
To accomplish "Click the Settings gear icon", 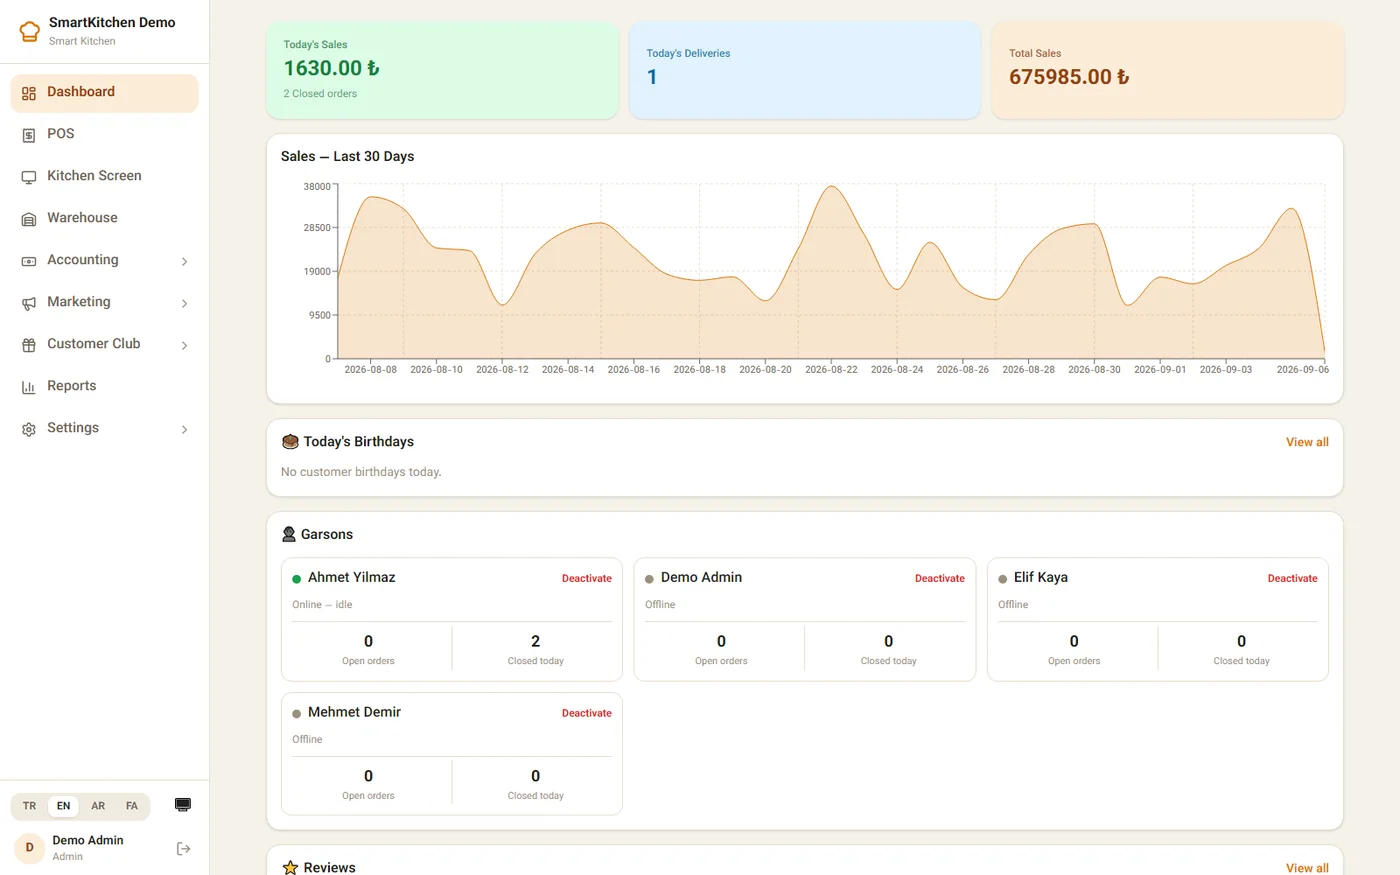I will pyautogui.click(x=29, y=429).
